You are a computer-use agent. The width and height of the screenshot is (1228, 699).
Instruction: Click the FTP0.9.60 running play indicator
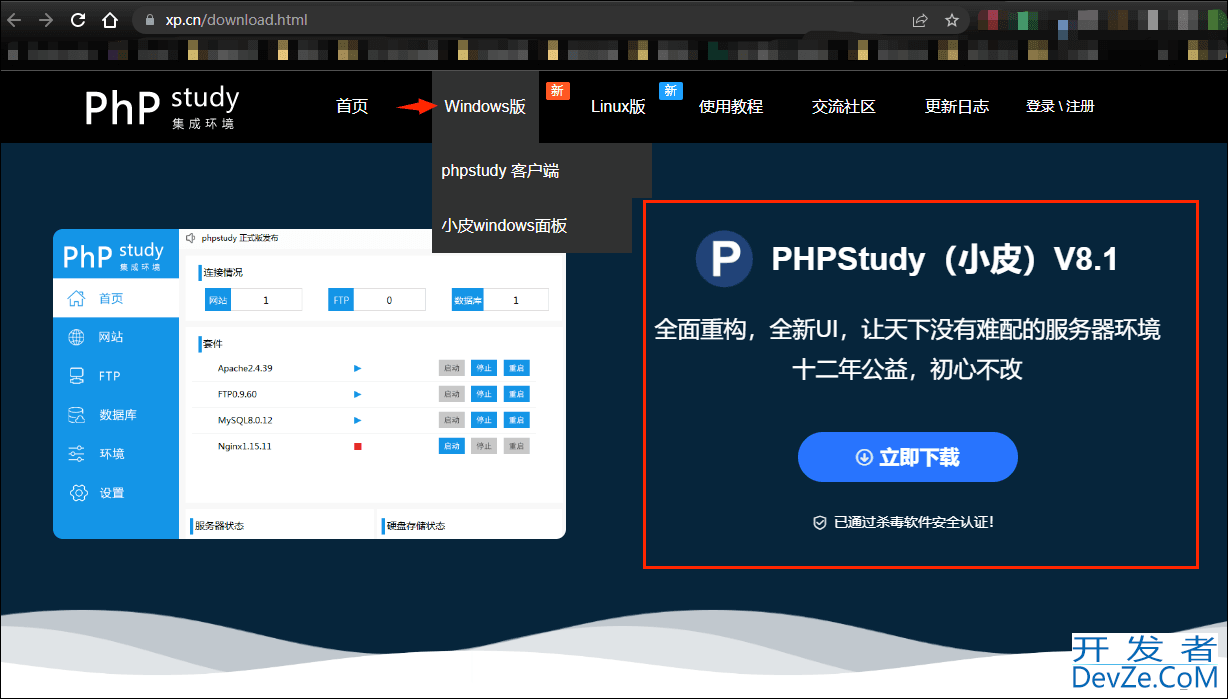(x=357, y=394)
